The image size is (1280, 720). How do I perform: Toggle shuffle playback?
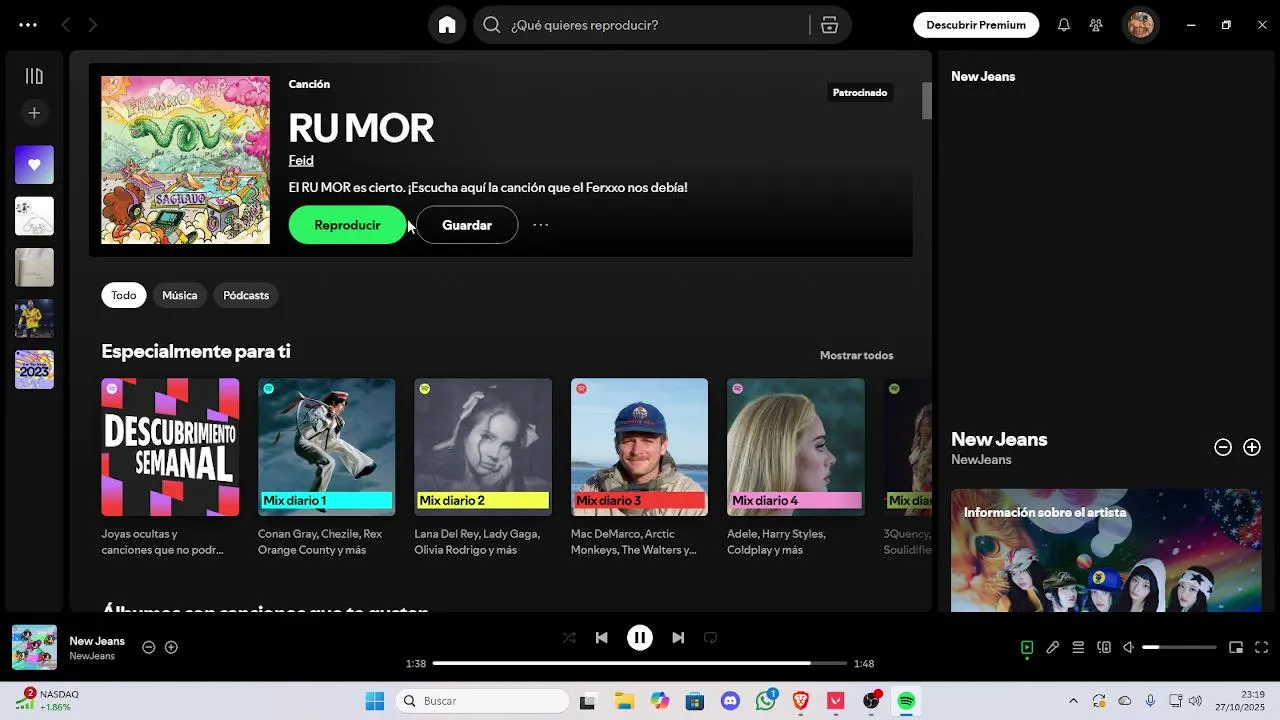[569, 638]
